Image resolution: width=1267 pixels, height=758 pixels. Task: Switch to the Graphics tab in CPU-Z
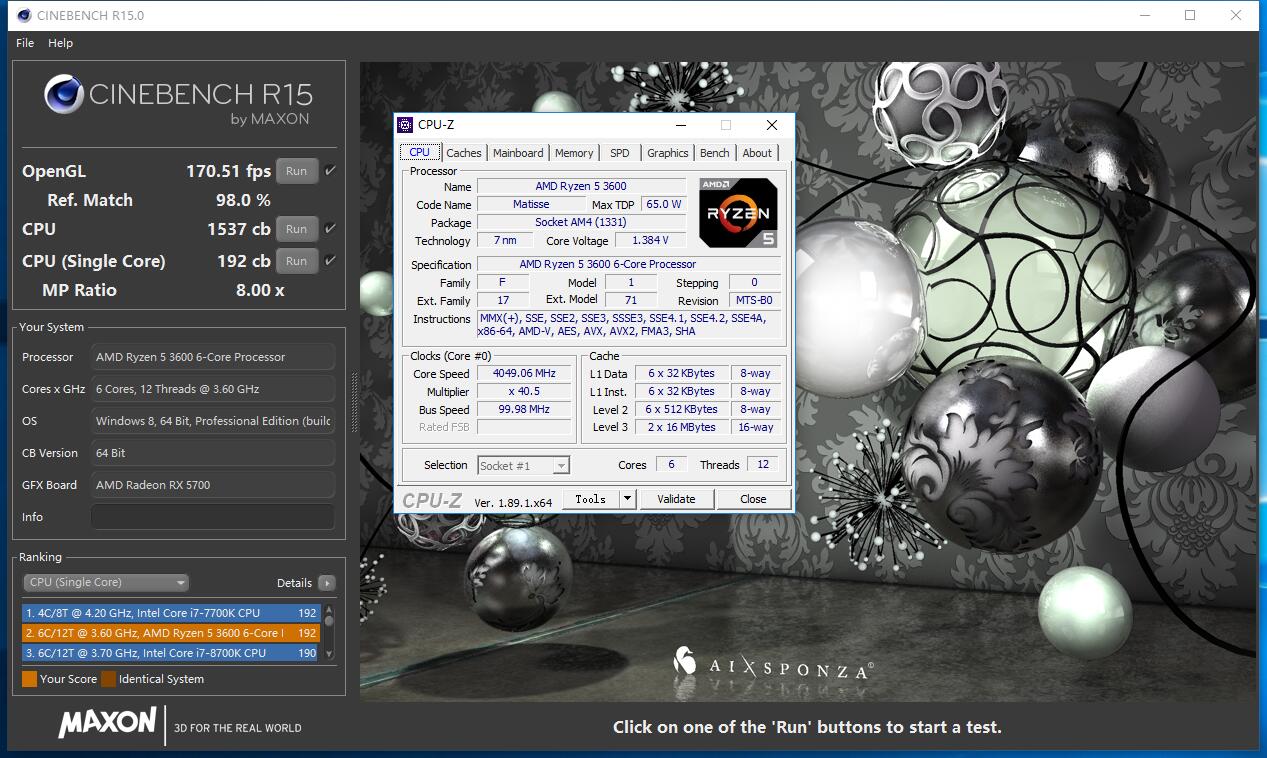point(667,153)
